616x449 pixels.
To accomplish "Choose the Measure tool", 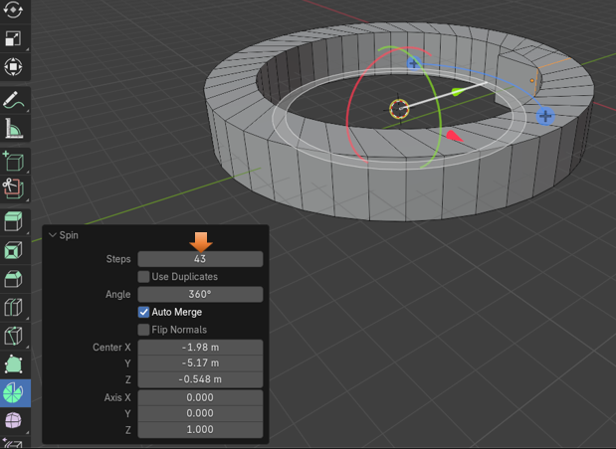I will click(x=16, y=129).
